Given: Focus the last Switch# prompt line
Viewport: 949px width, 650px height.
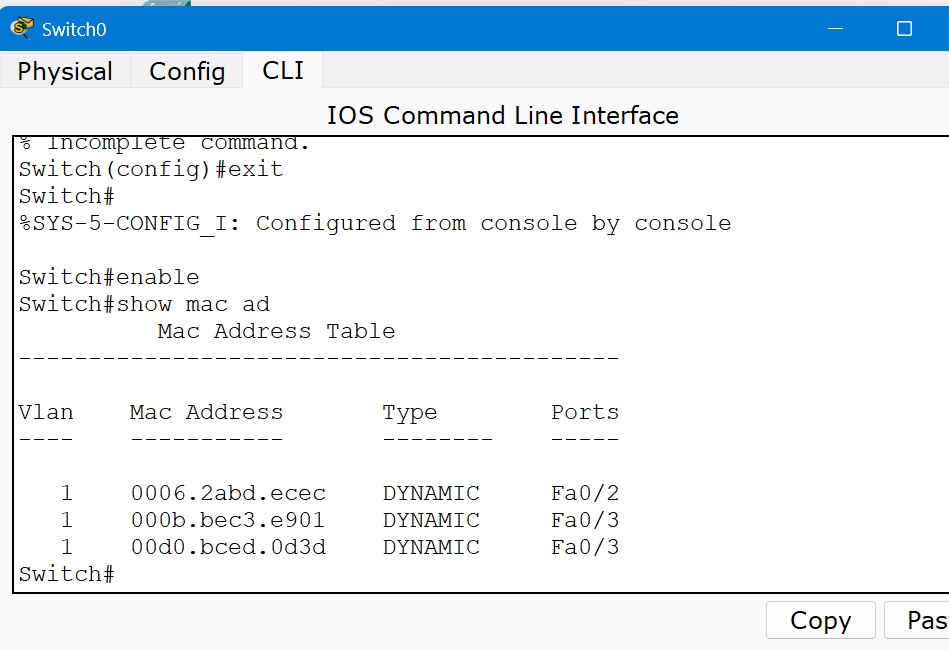Looking at the screenshot, I should coord(67,574).
